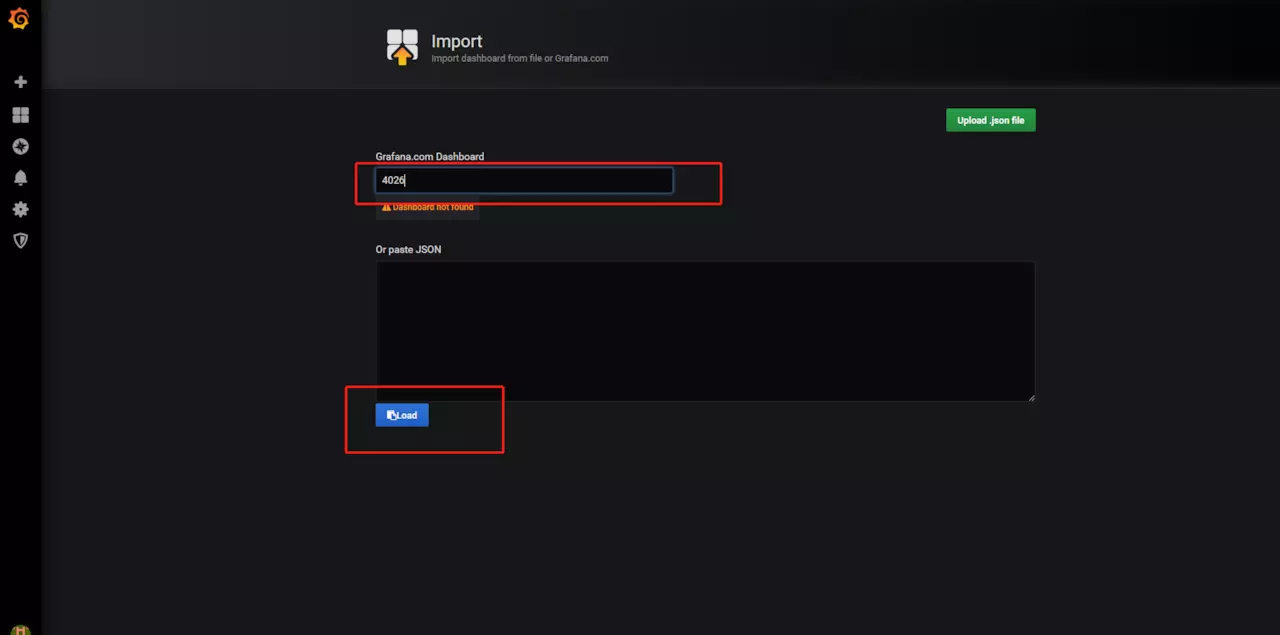The height and width of the screenshot is (635, 1280).
Task: Click the blue Load button
Action: 402,415
